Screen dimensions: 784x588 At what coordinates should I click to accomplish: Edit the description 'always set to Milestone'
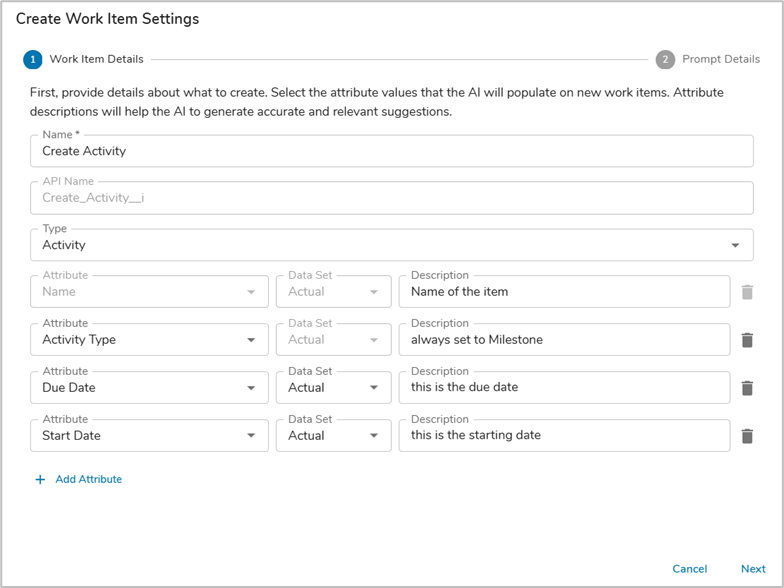[x=564, y=340]
